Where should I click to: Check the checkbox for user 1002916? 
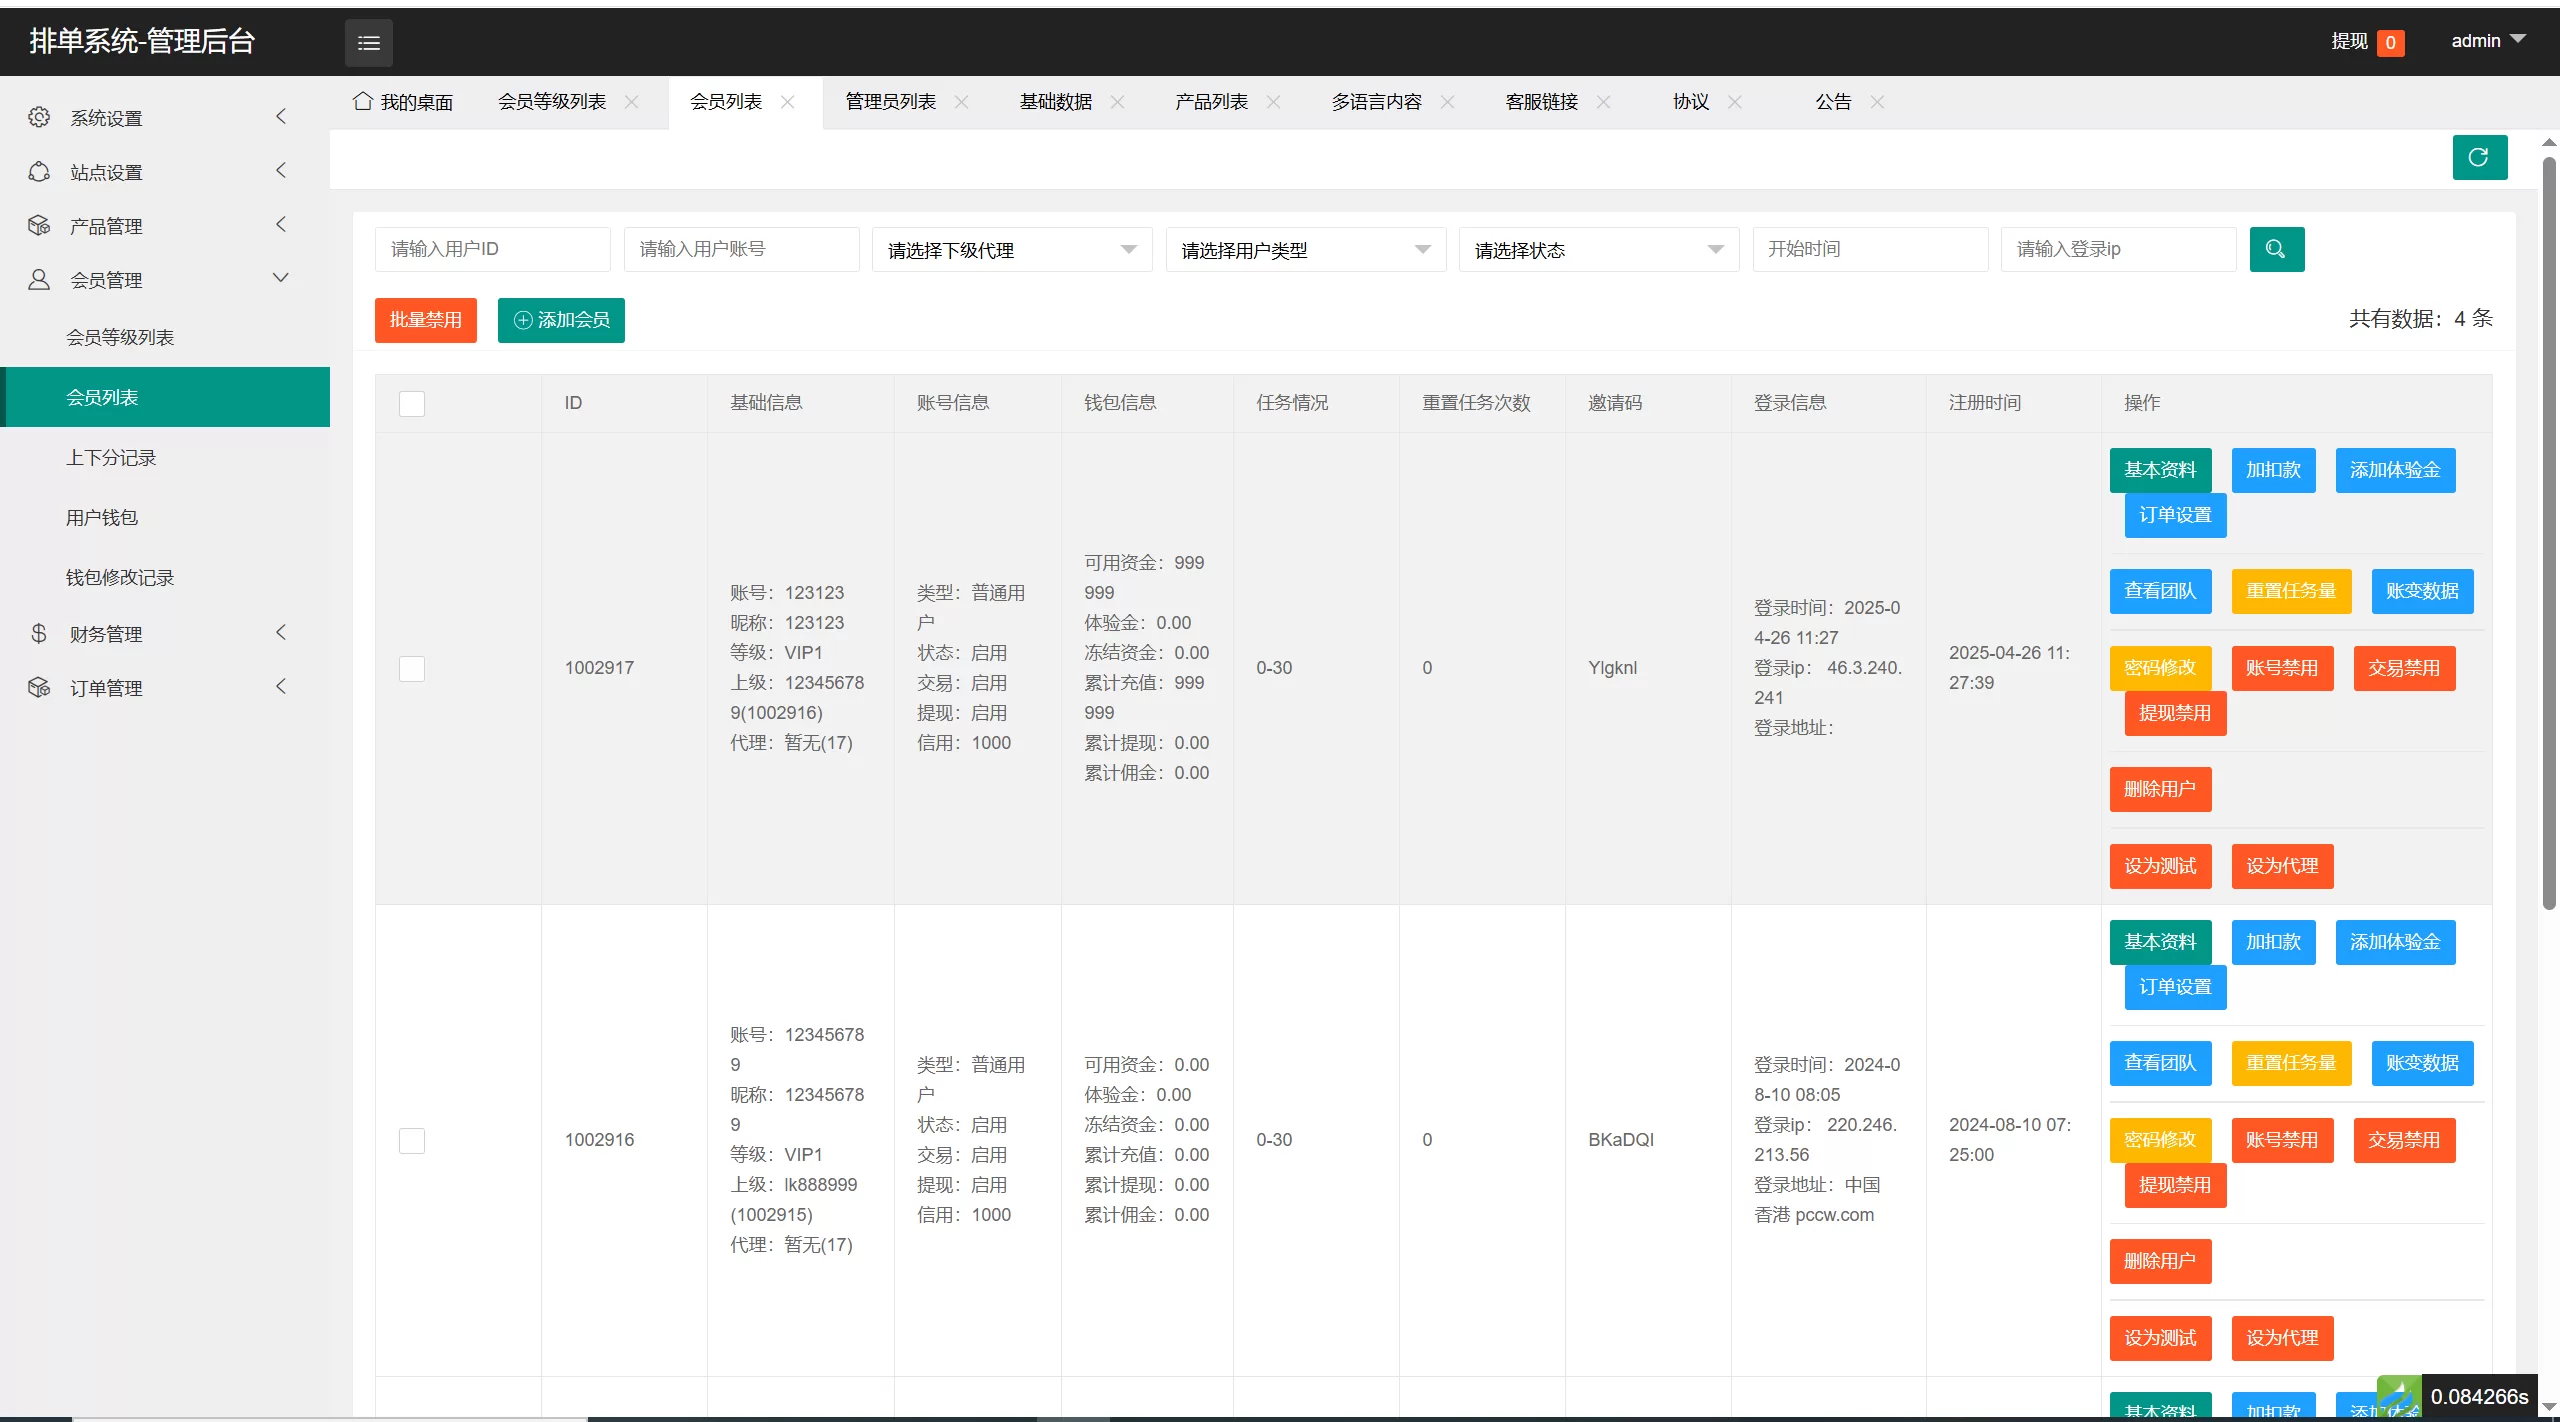point(411,1140)
